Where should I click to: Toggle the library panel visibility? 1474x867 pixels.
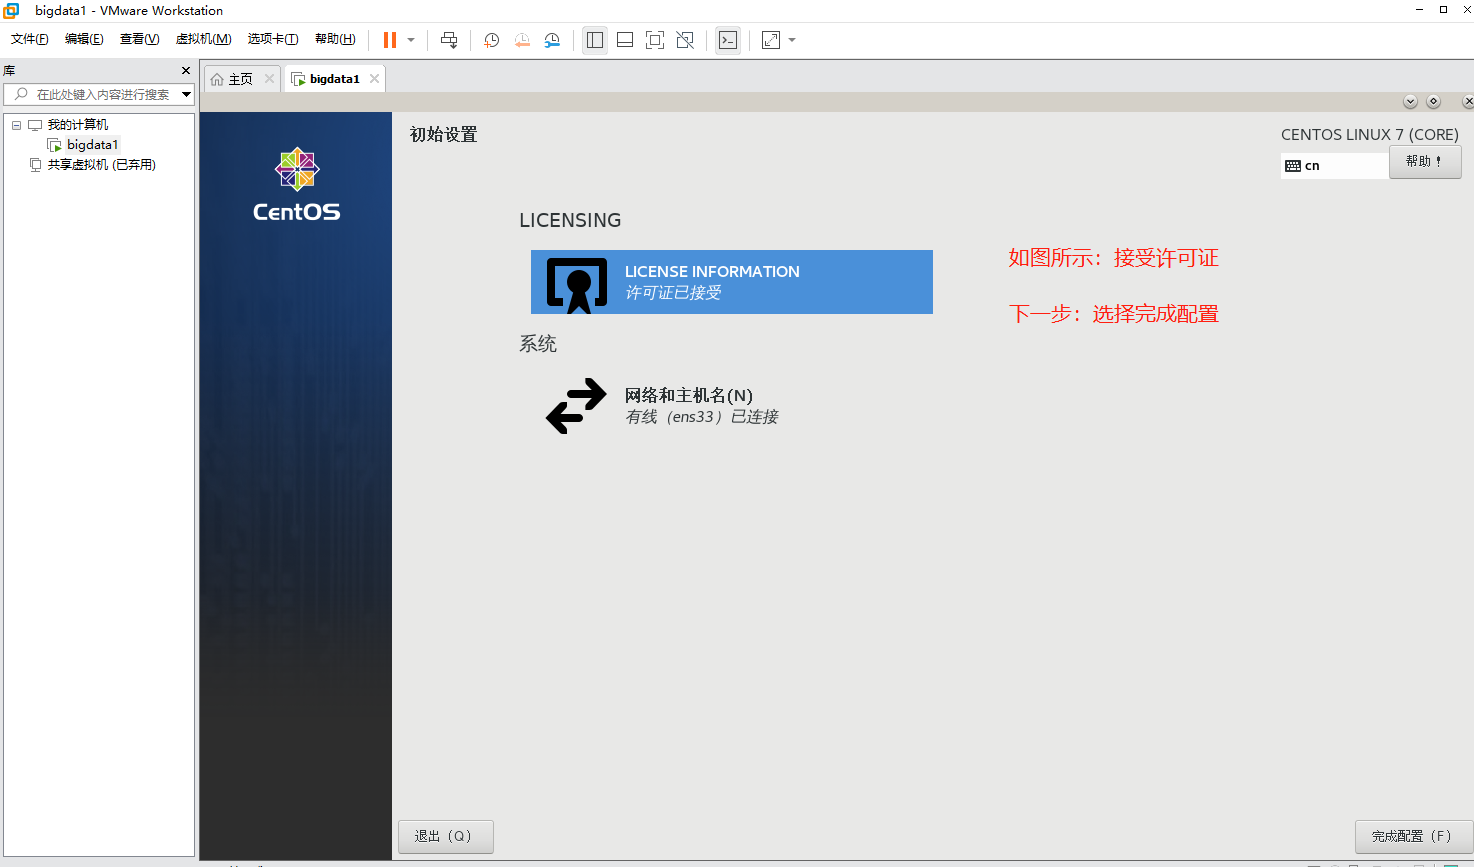click(x=594, y=40)
